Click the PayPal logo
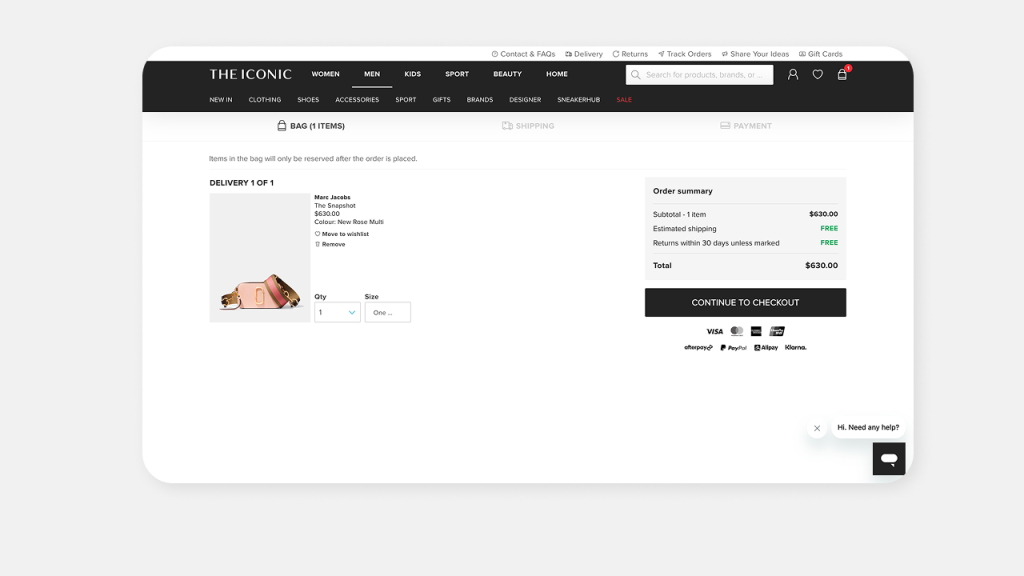 [733, 347]
